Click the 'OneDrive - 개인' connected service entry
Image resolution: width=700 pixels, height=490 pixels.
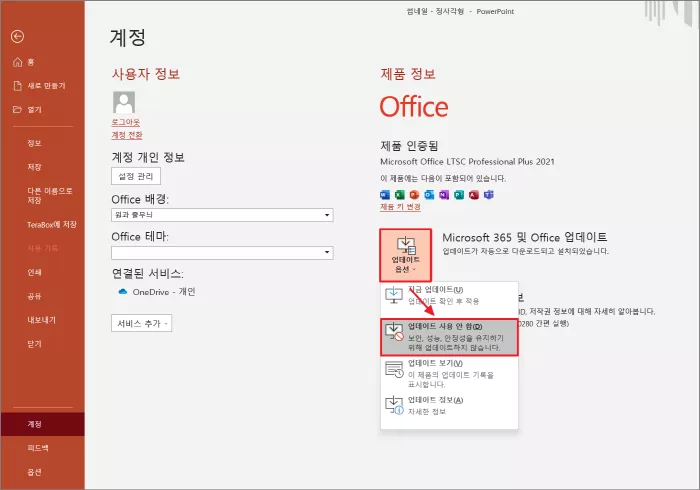point(157,291)
